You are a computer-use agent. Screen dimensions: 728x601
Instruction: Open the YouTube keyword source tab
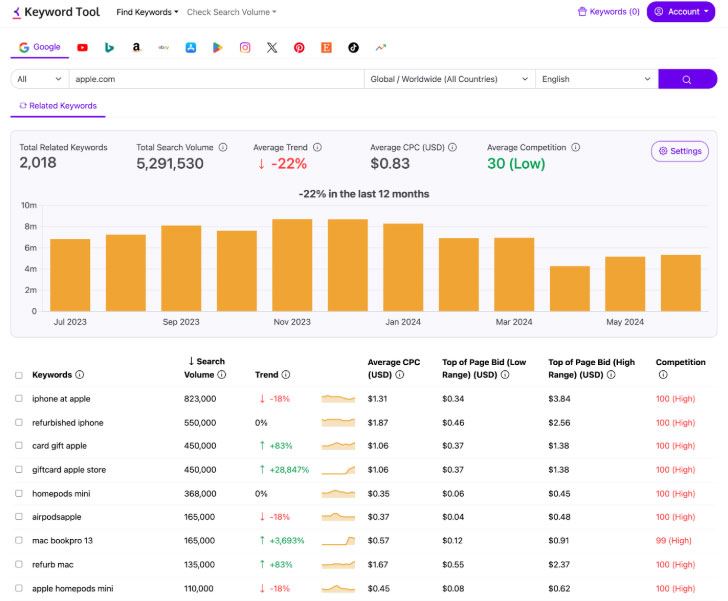click(83, 47)
